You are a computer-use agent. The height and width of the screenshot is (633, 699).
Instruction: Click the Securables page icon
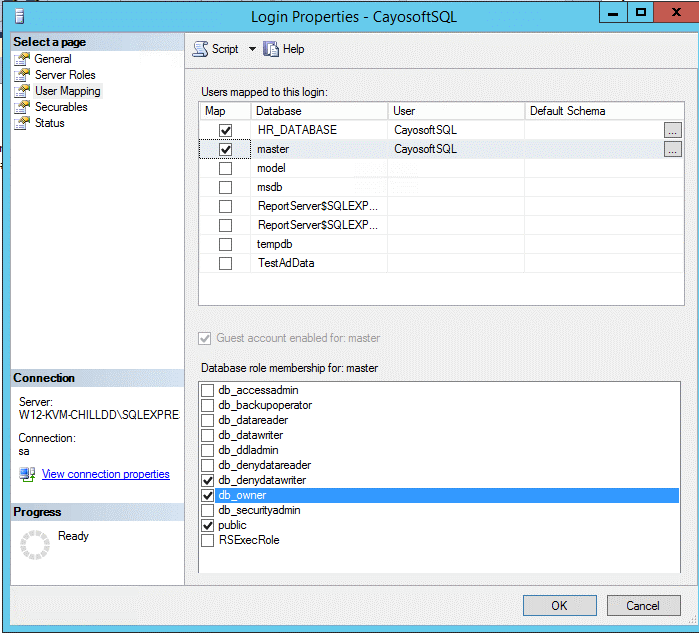point(22,107)
